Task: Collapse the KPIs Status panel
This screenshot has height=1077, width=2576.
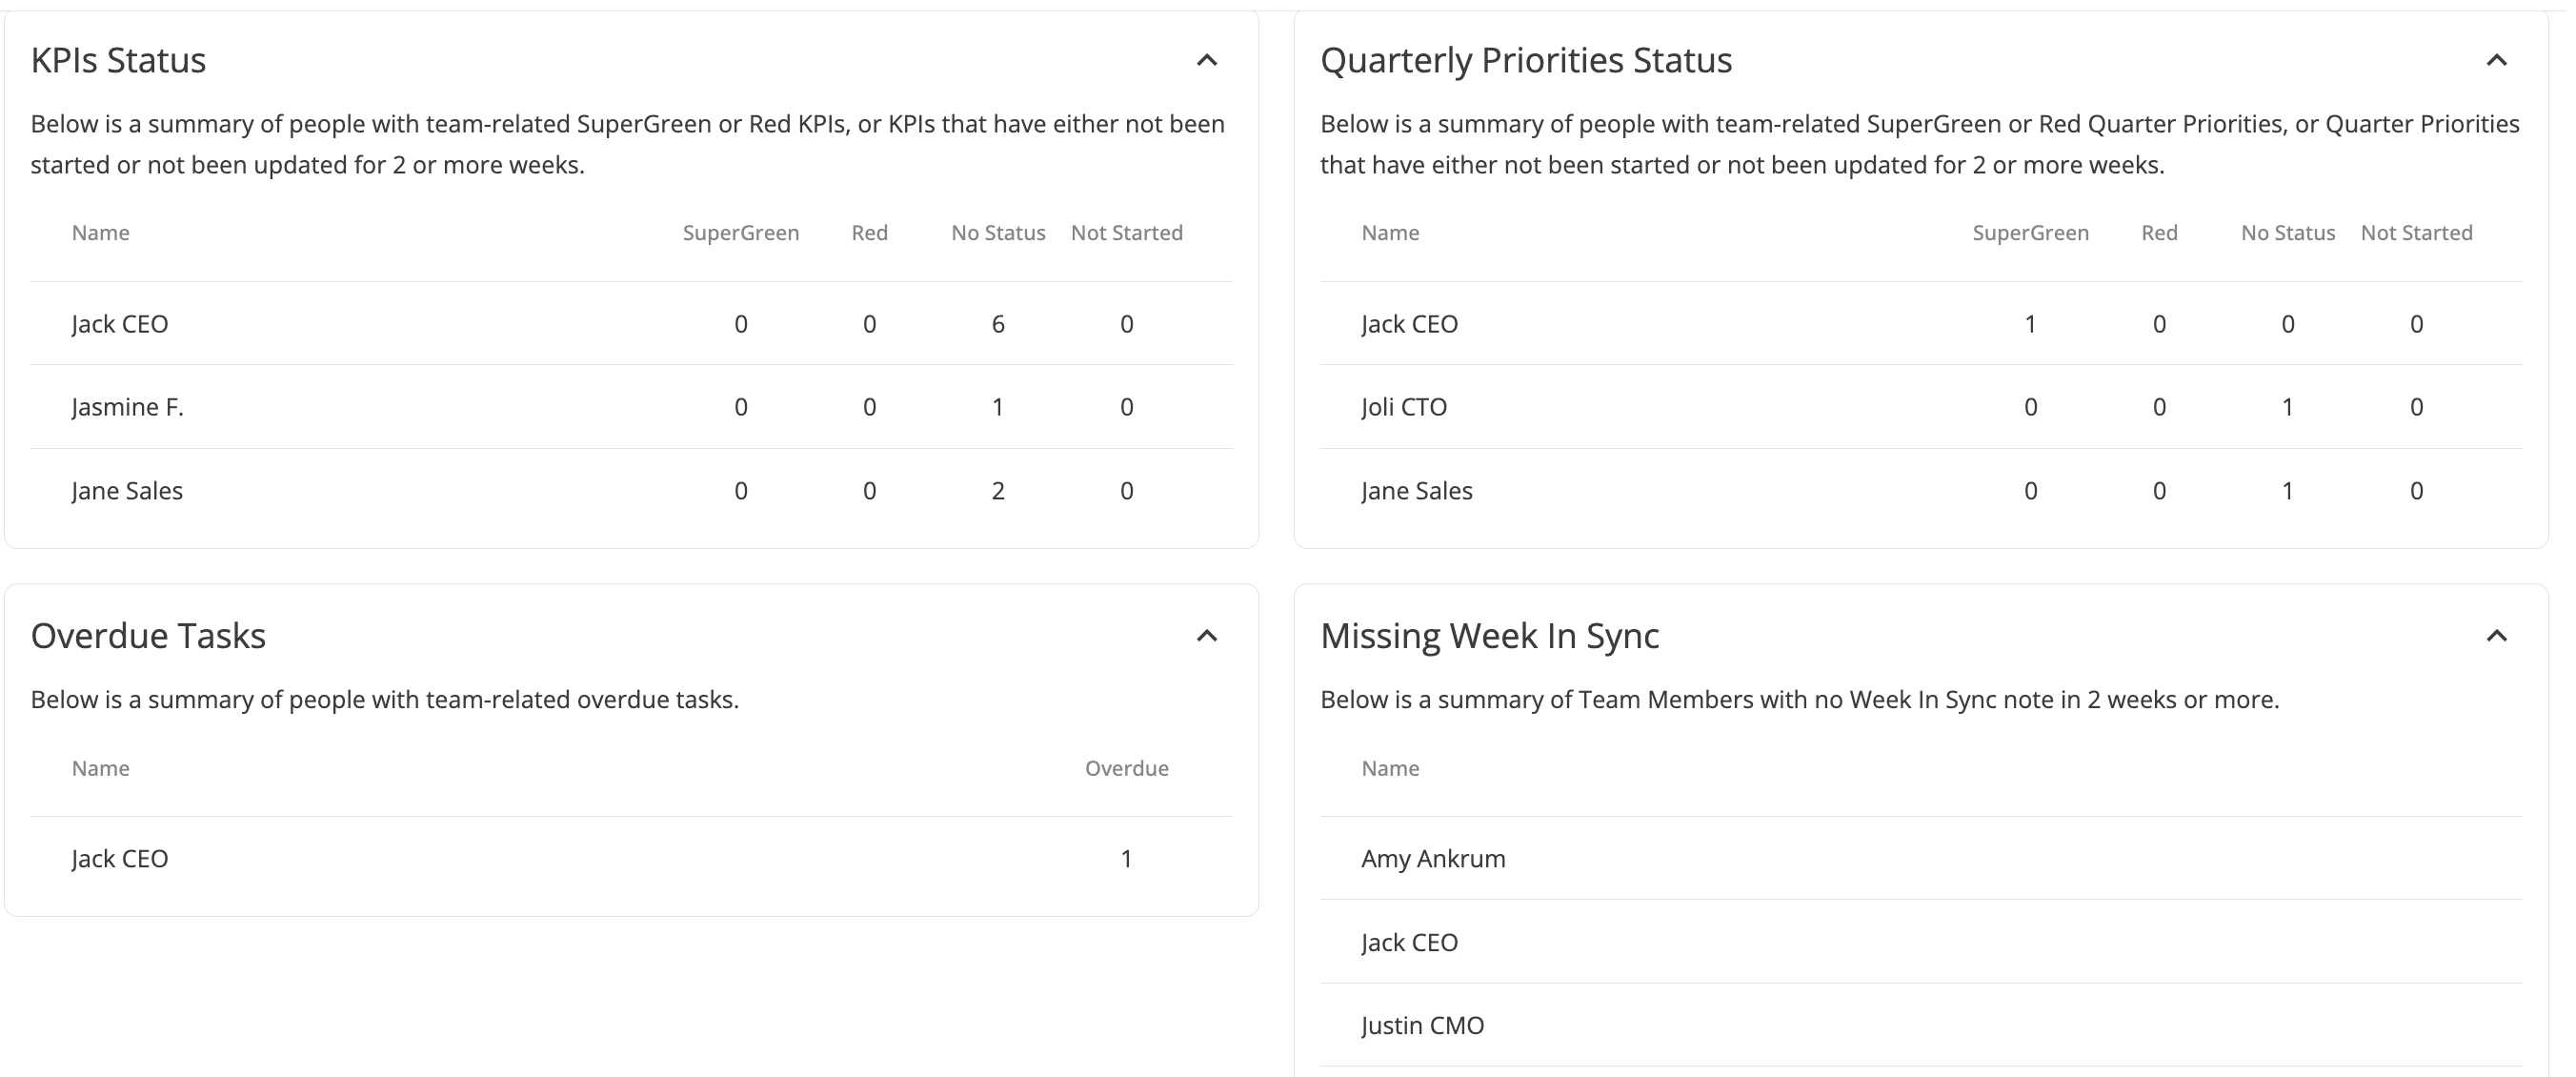Action: [1207, 60]
